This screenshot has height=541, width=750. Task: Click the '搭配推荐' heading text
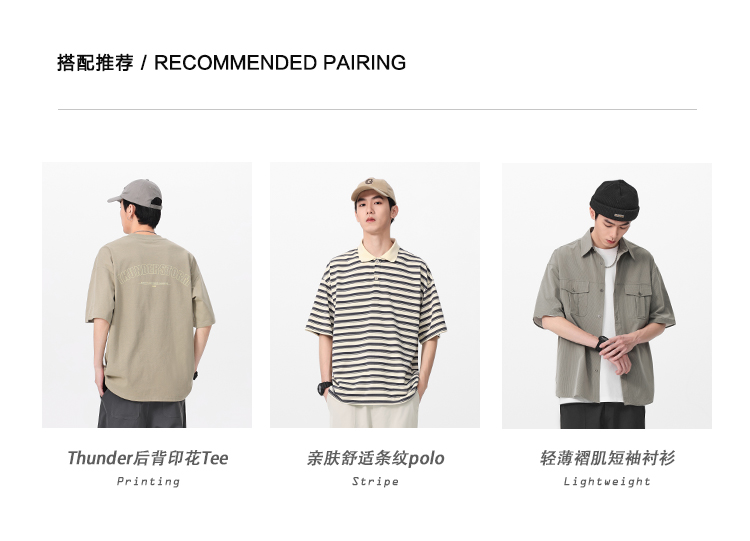click(95, 63)
